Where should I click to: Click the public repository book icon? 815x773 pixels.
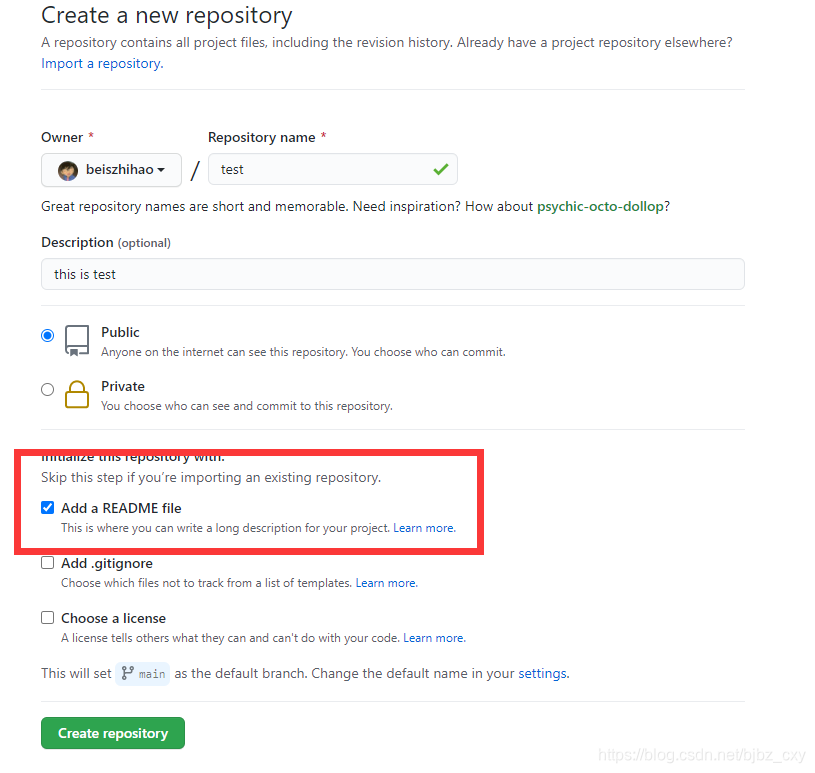pyautogui.click(x=77, y=340)
